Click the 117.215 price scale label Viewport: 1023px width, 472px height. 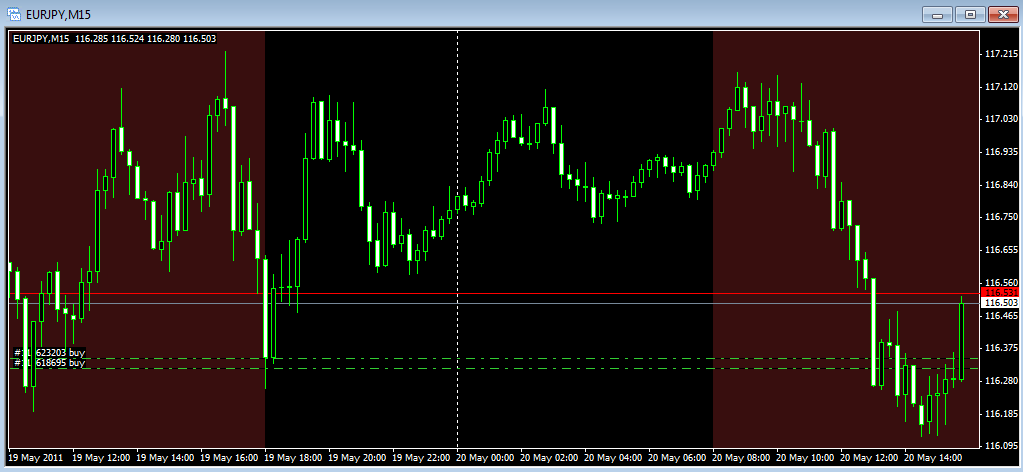tap(1001, 54)
